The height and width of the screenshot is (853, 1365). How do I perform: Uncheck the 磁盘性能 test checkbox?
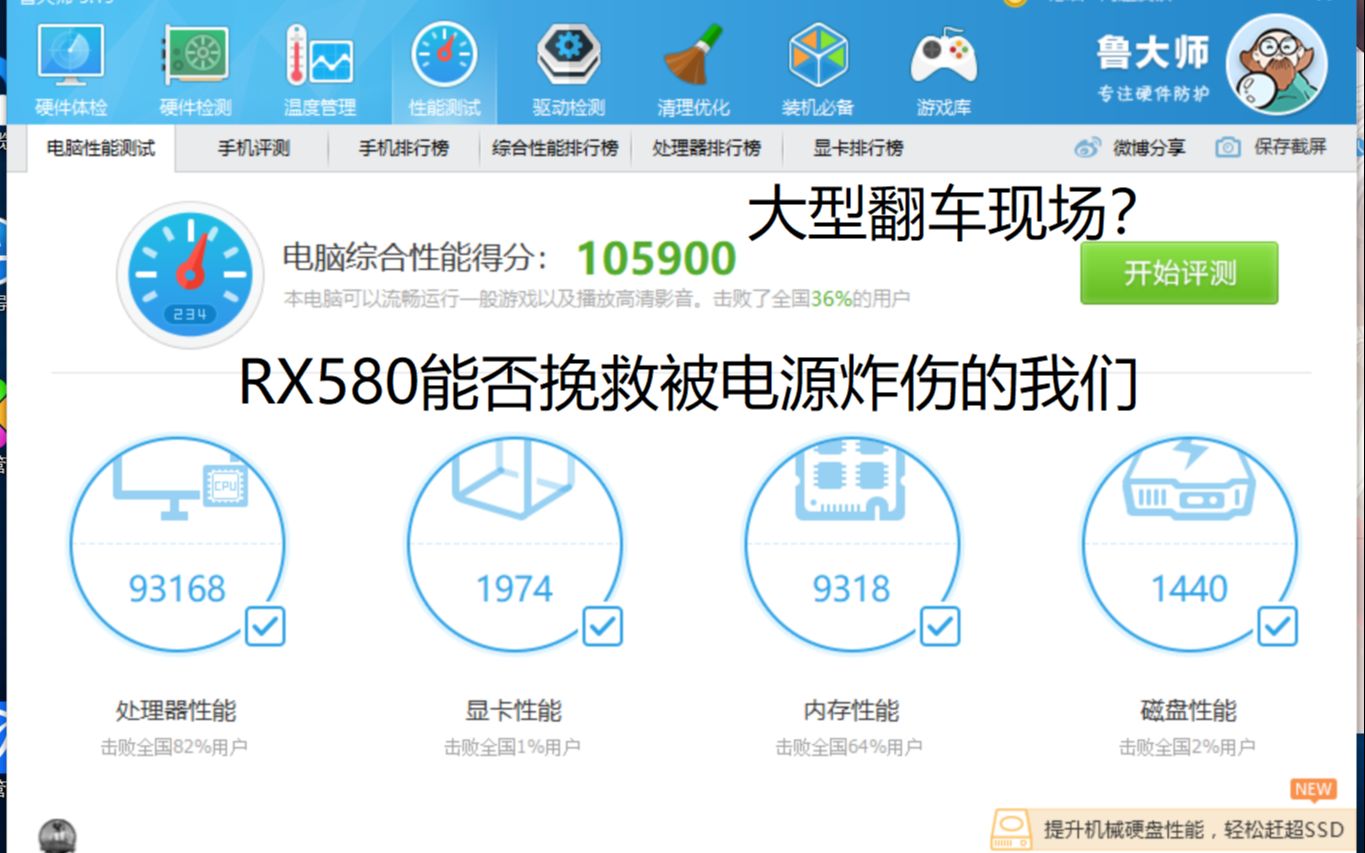(x=1277, y=627)
